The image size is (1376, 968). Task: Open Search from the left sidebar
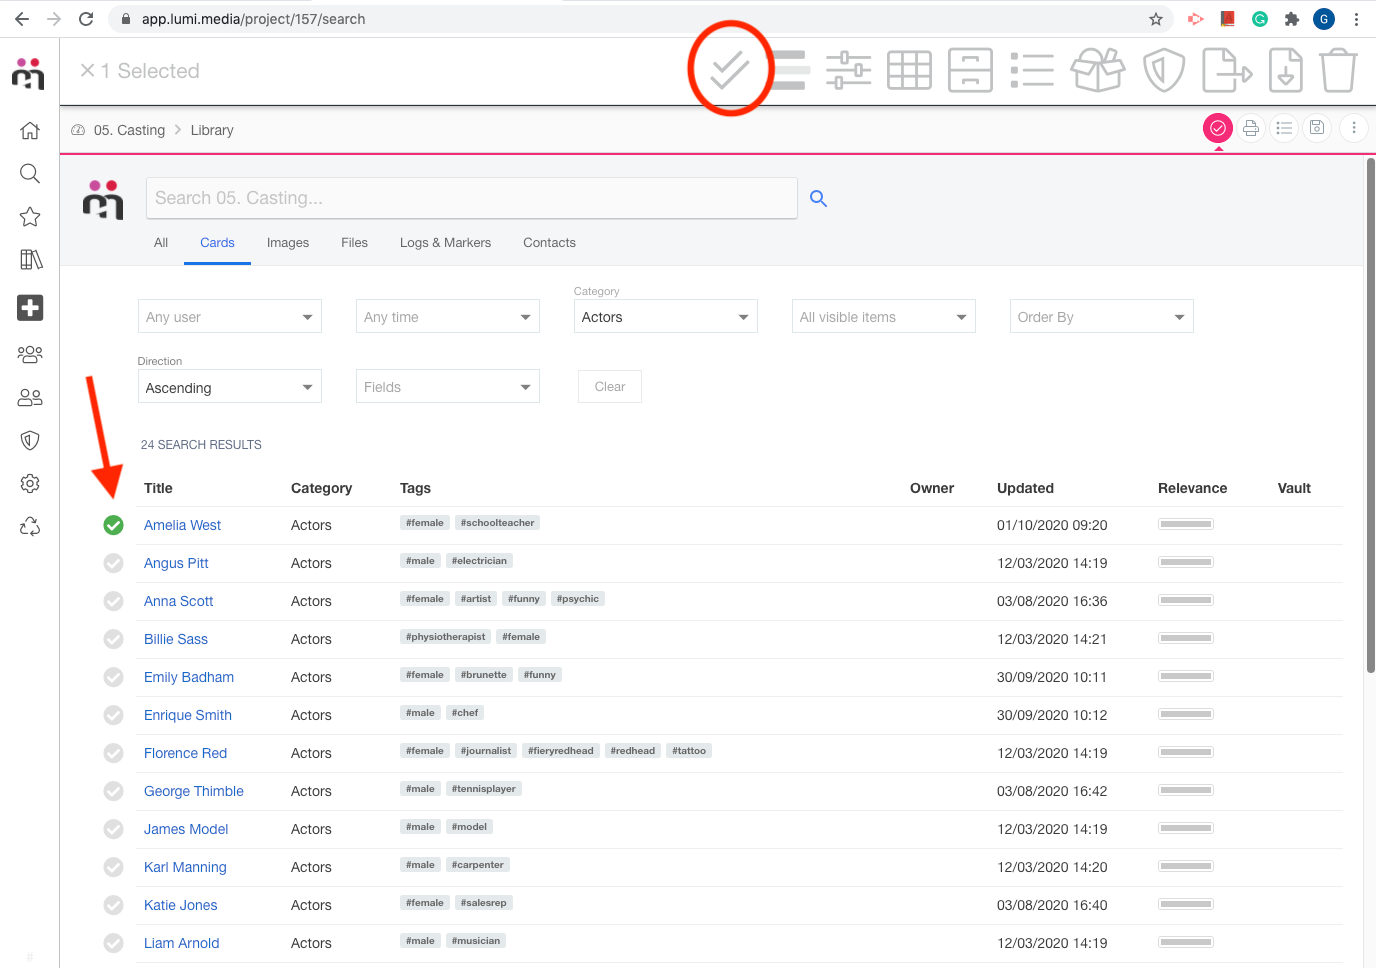point(30,173)
